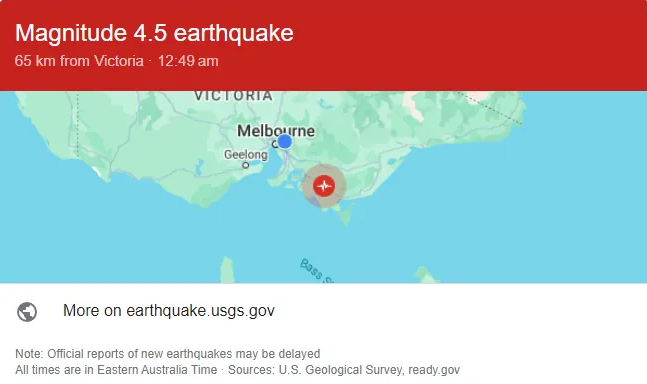Click the red earthquake epicenter marker

coord(324,186)
